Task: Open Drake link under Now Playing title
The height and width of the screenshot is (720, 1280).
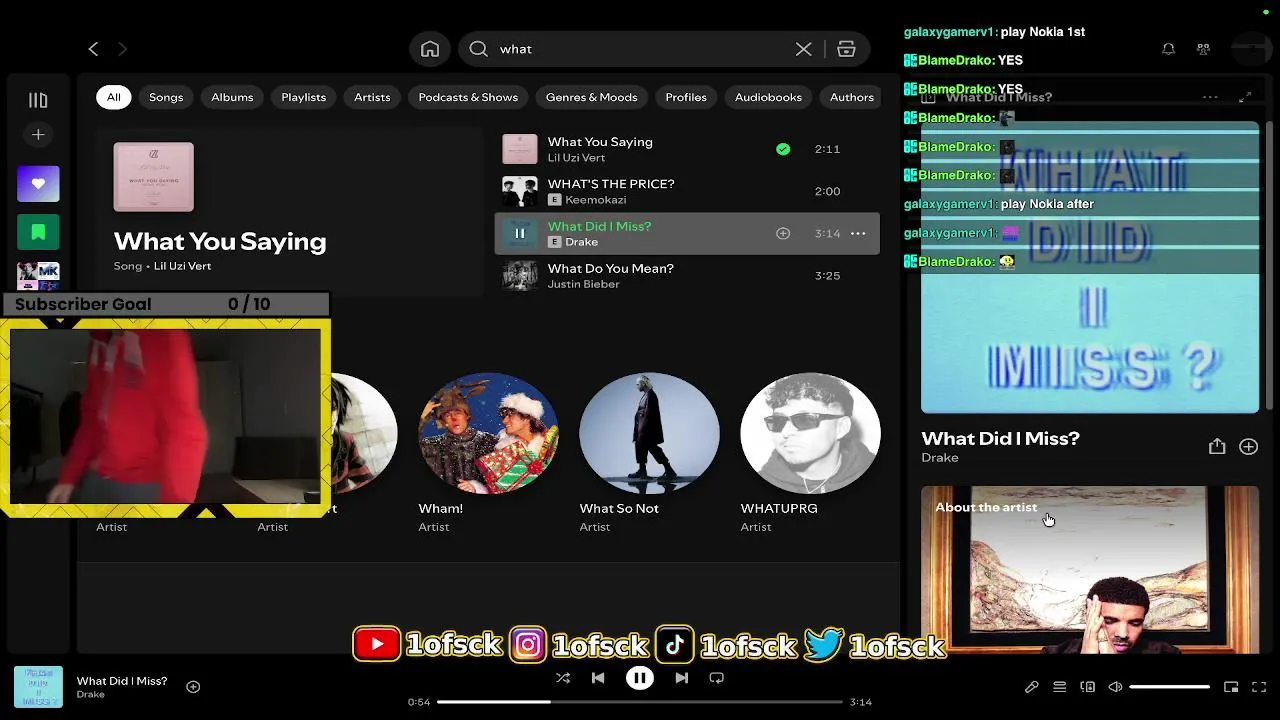Action: 940,458
